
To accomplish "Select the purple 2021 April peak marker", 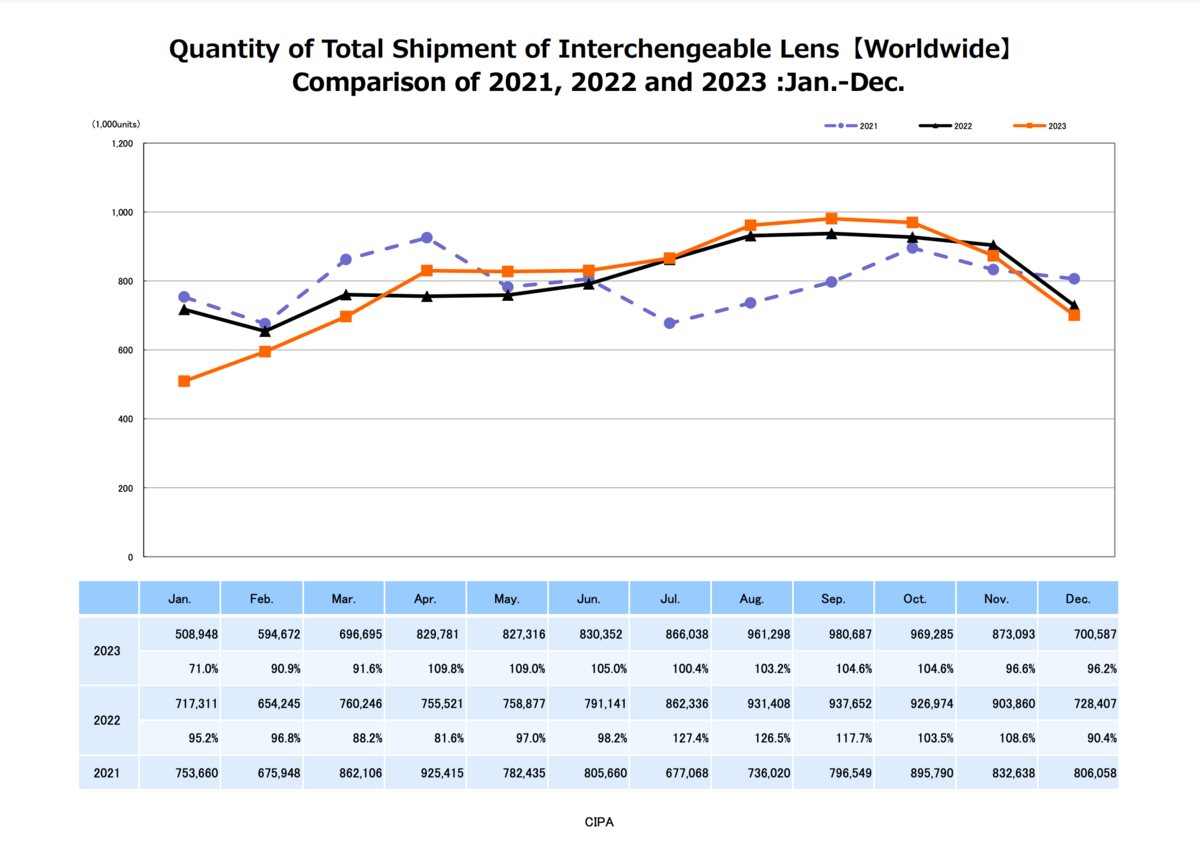I will (x=427, y=238).
